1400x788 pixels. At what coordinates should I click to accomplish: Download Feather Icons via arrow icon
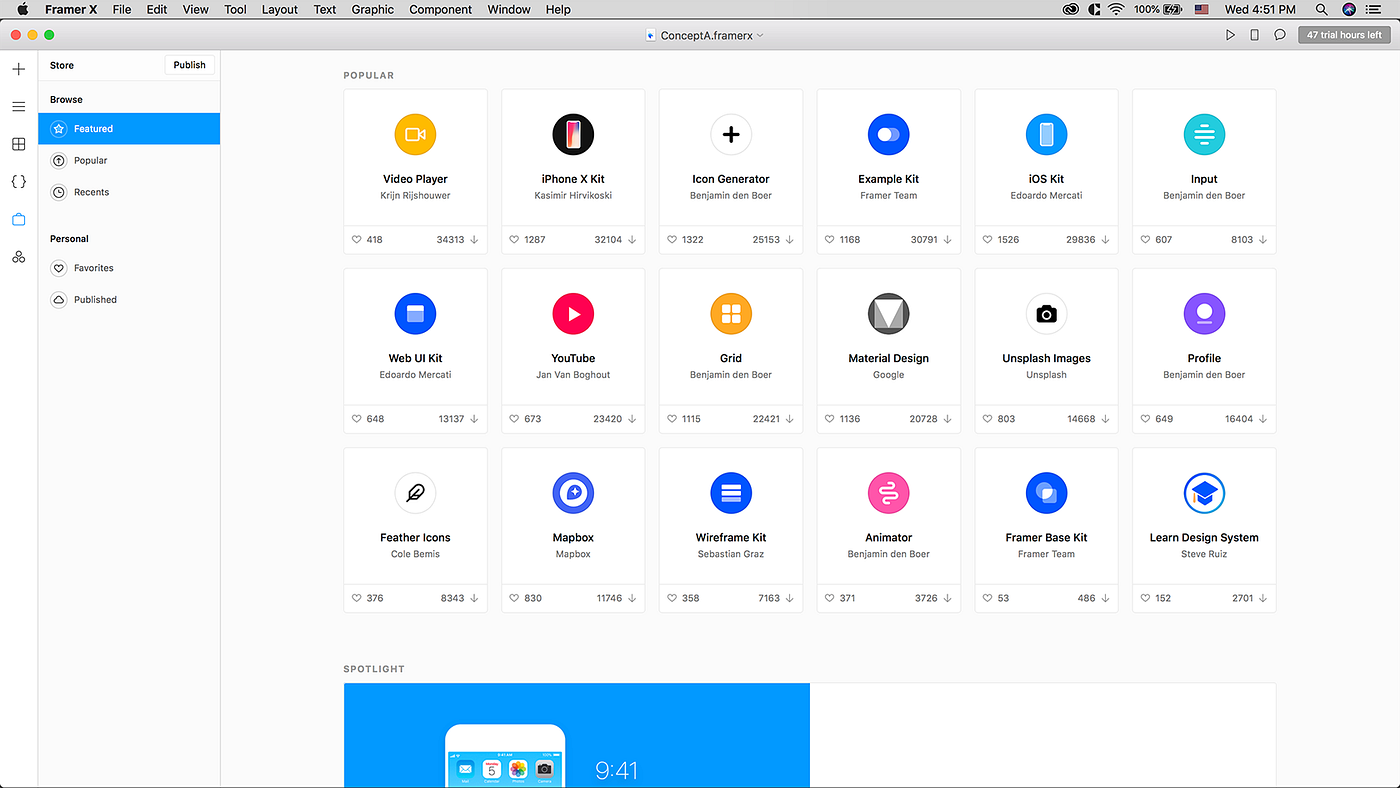click(x=474, y=598)
